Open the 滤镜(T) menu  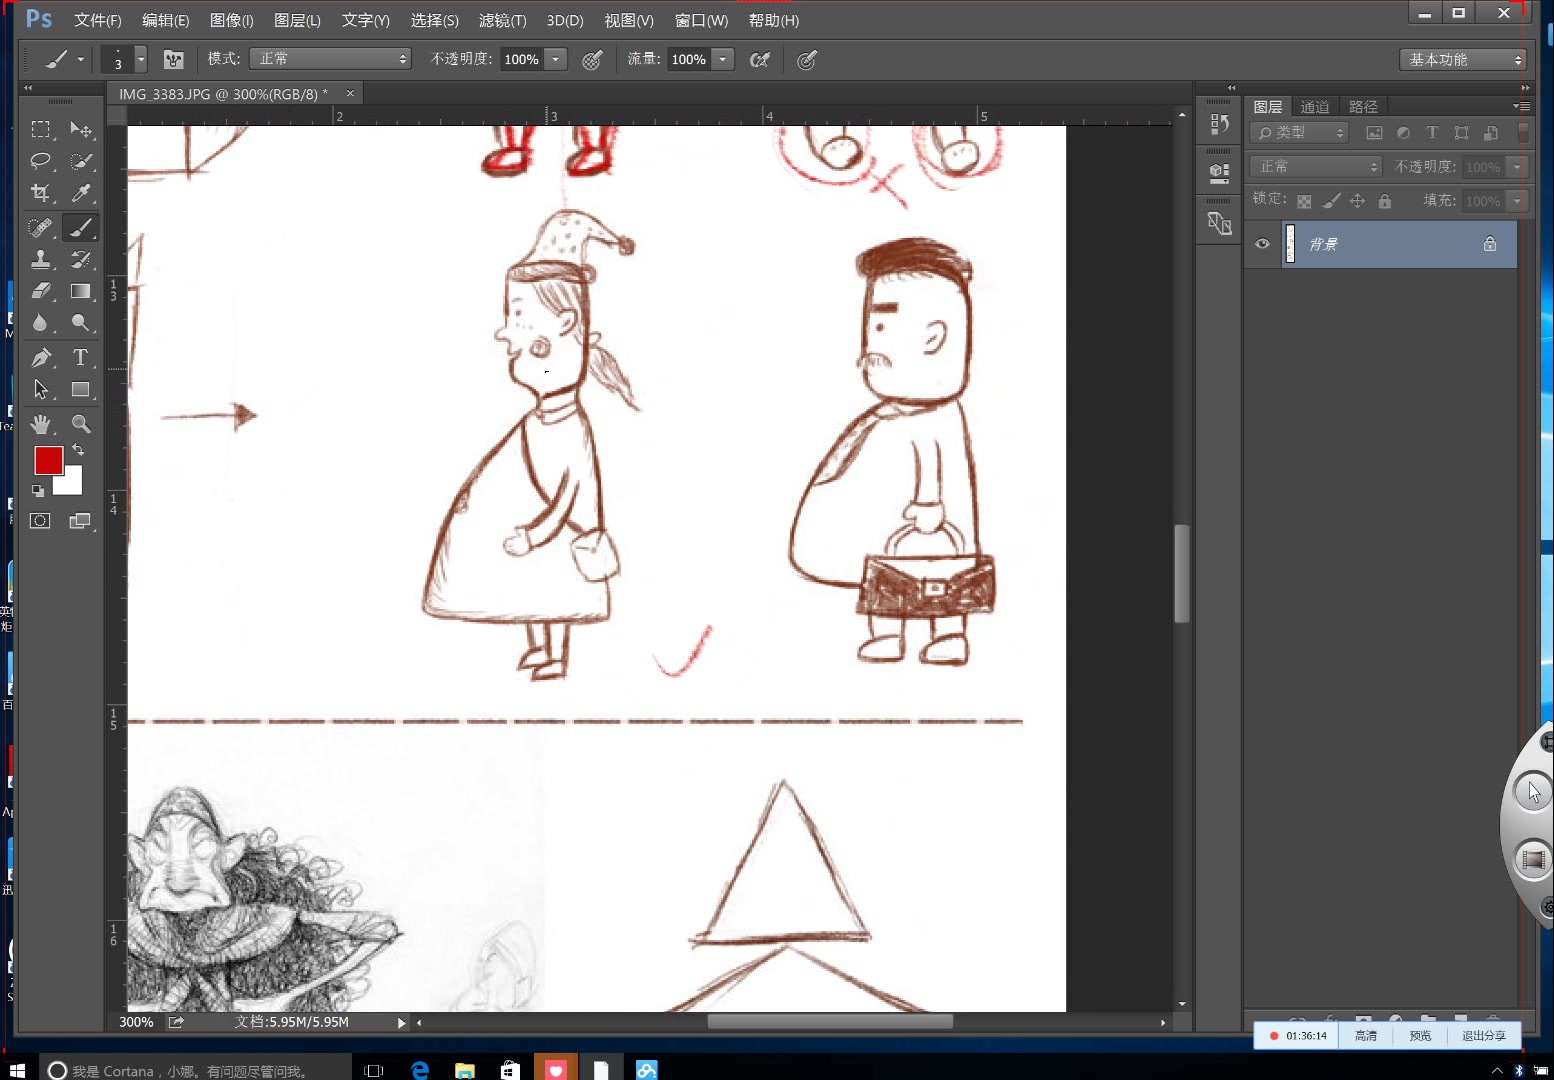[503, 20]
